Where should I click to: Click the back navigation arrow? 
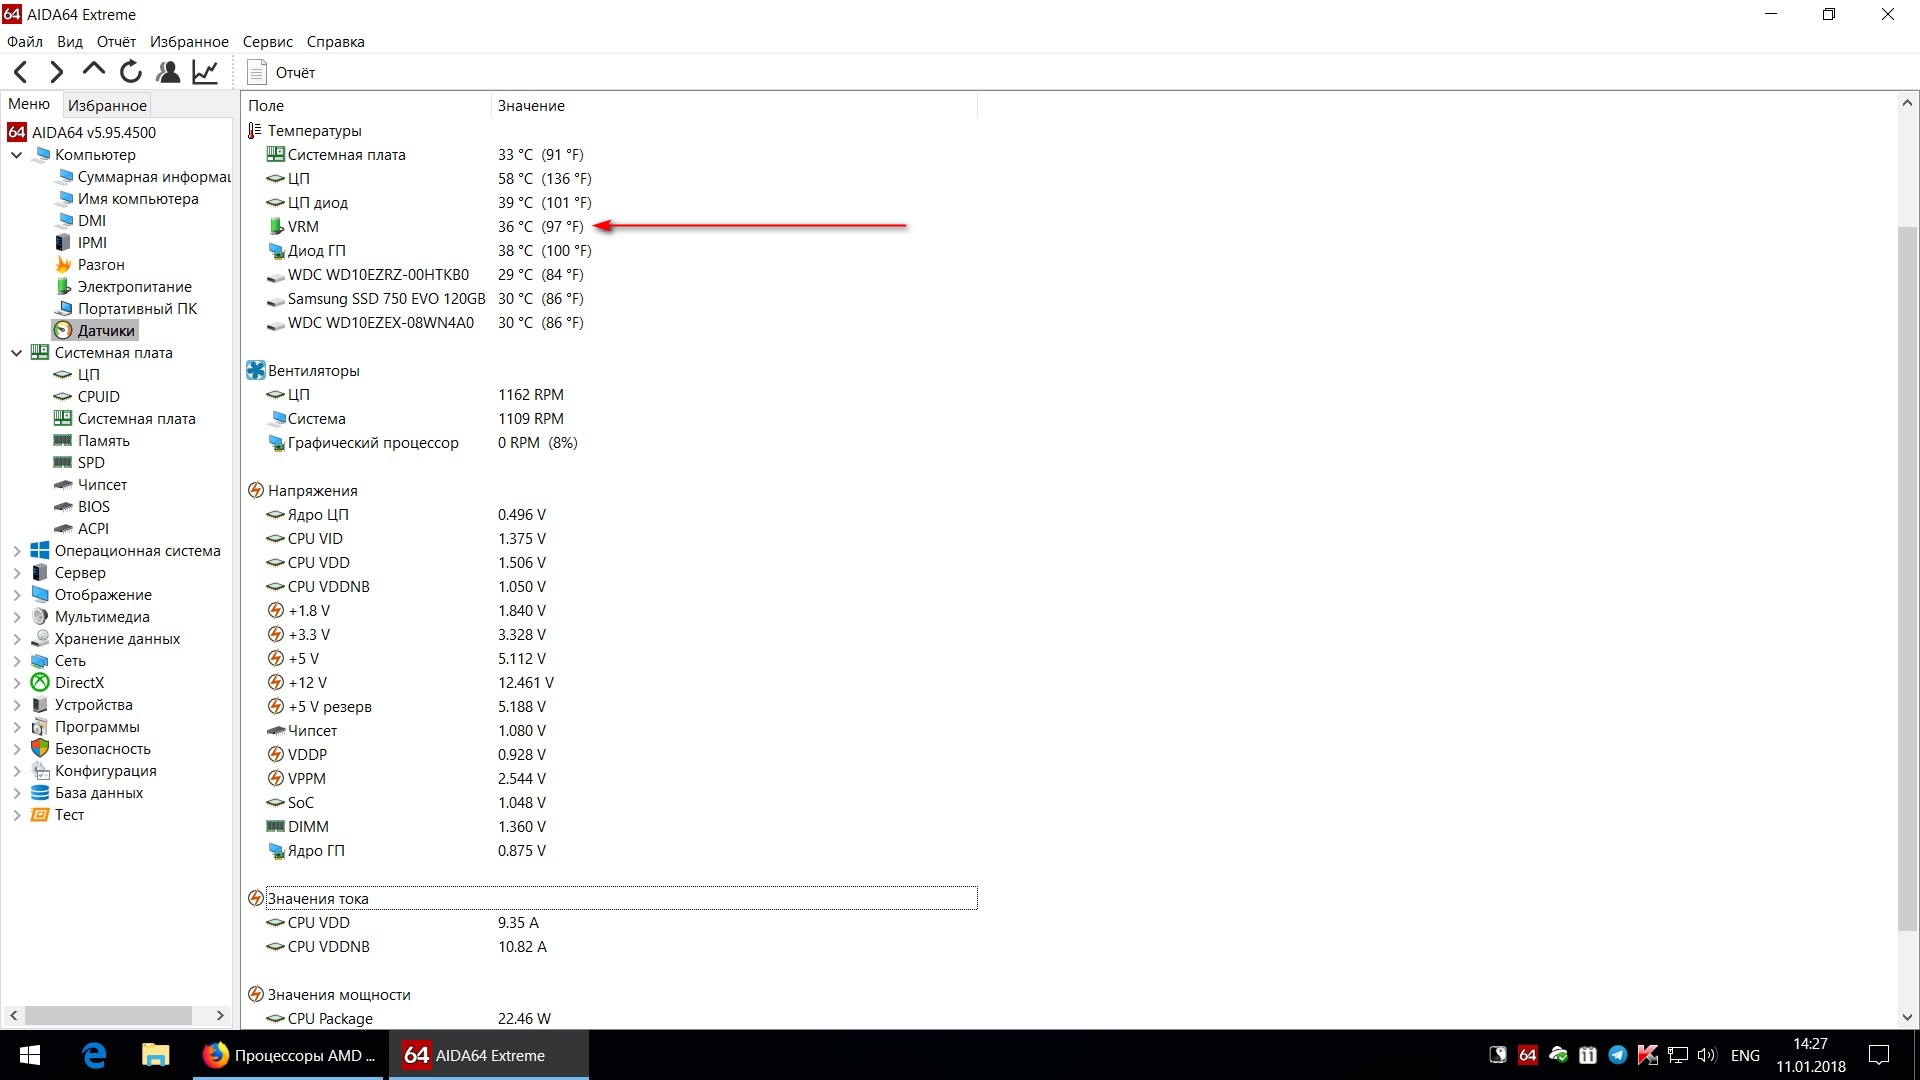click(x=21, y=72)
